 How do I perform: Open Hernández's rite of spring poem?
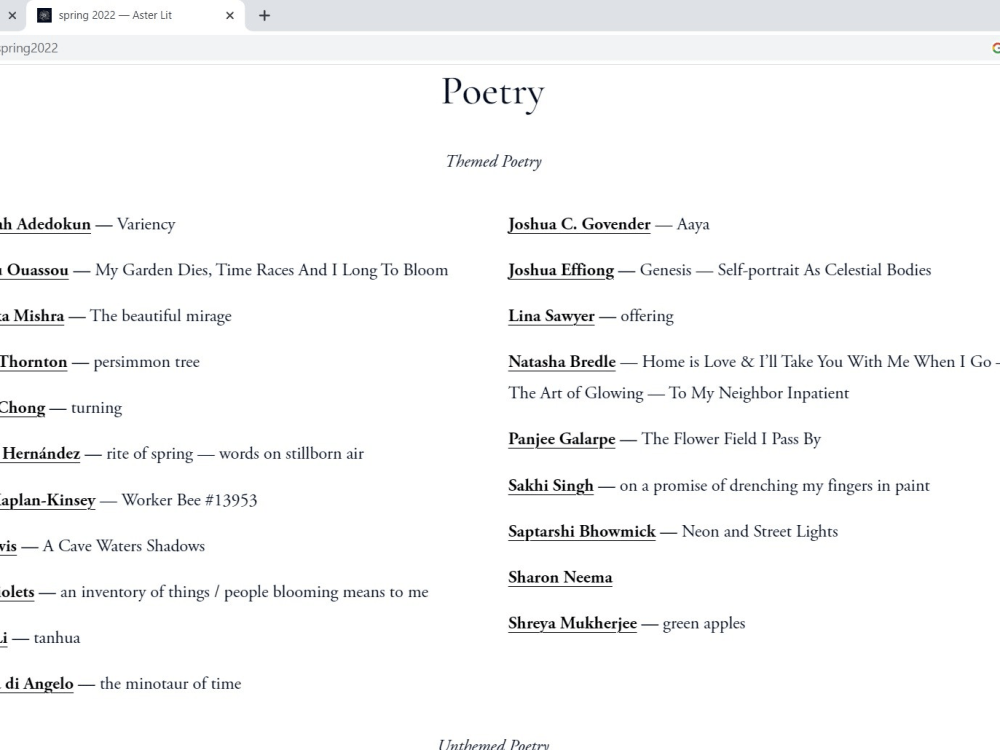pos(38,454)
